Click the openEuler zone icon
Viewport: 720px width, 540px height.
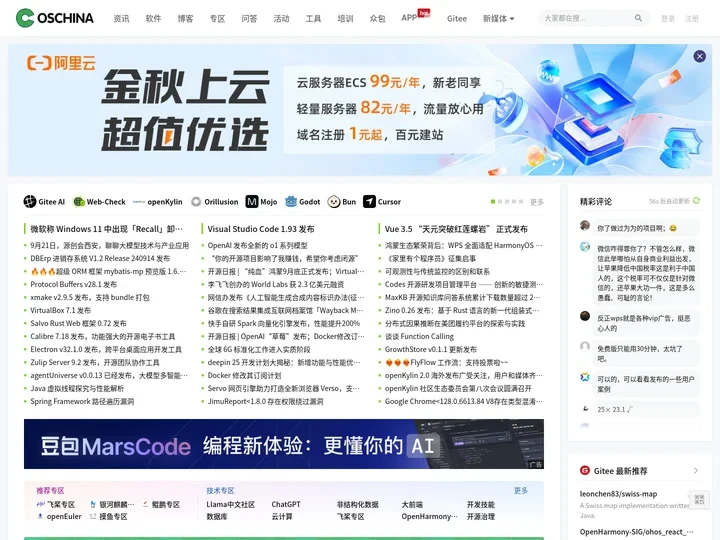(x=40, y=516)
